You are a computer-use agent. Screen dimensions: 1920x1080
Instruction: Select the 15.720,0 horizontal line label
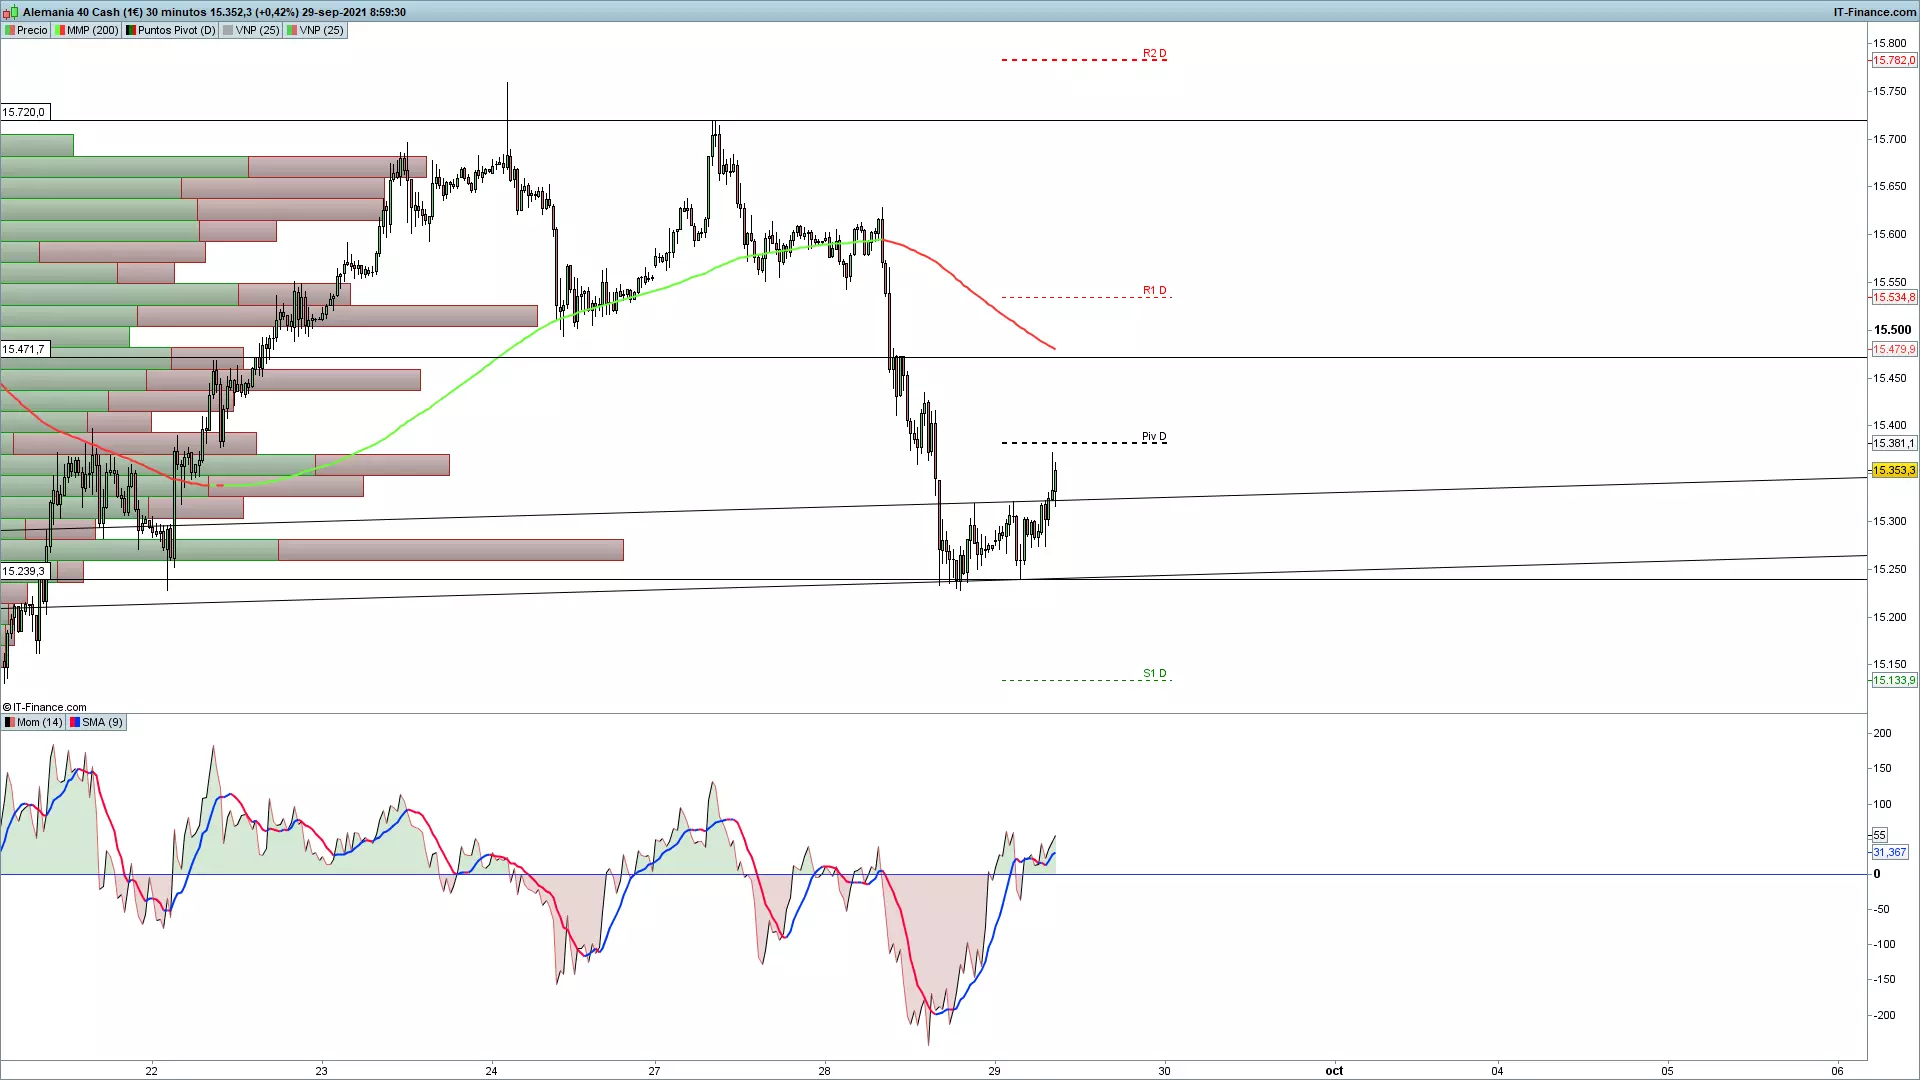point(24,112)
